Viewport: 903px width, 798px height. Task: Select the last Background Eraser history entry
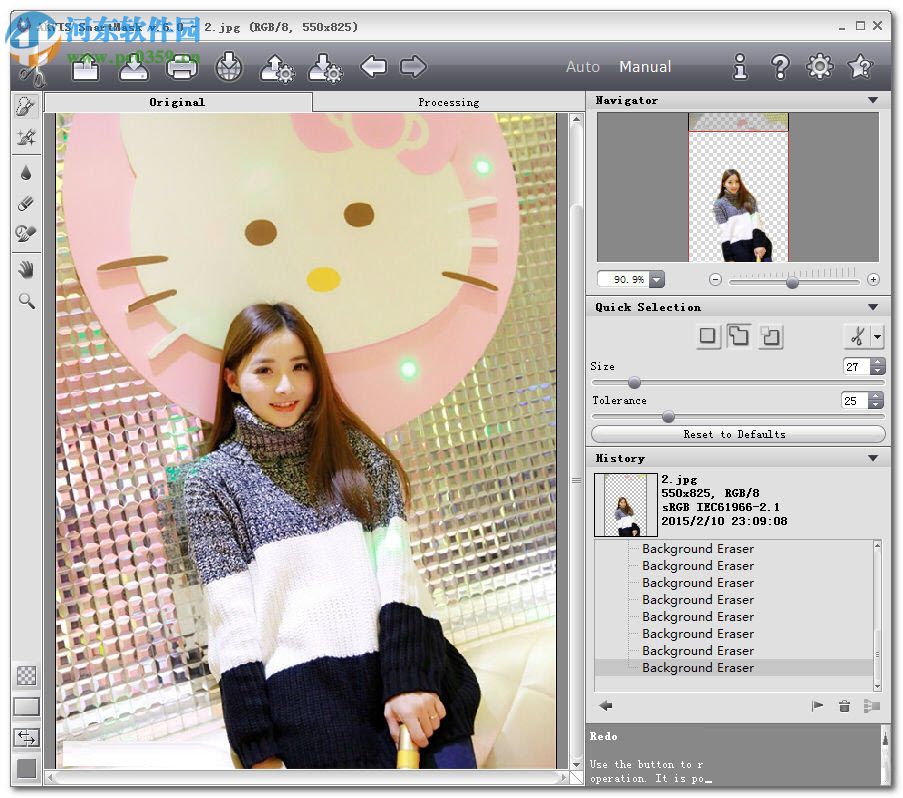[x=697, y=667]
